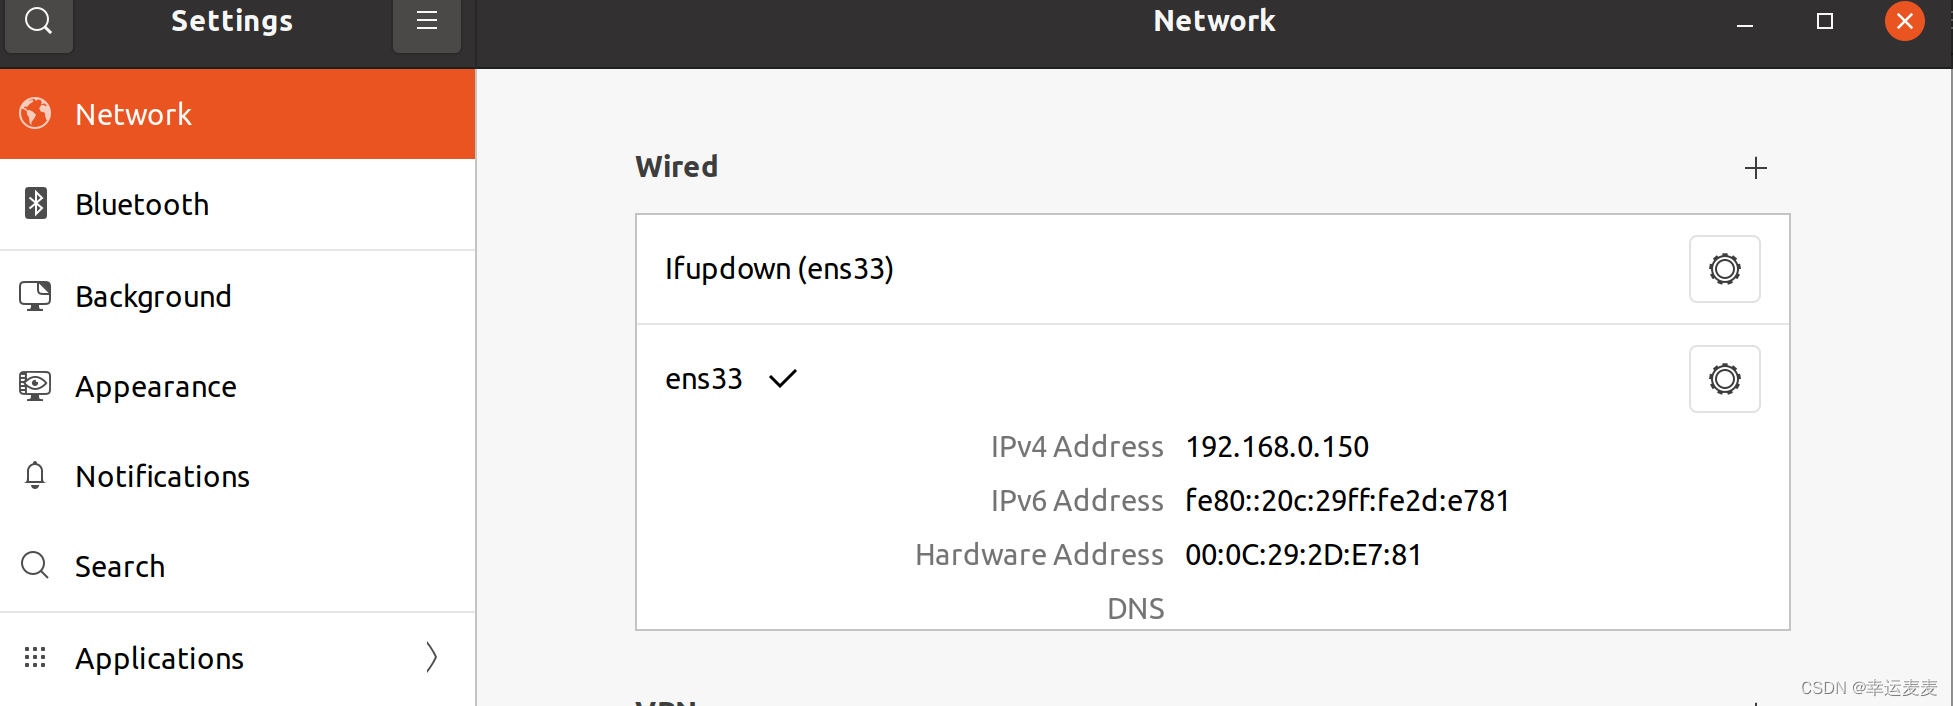Click the checkmark next to ens33
Screen dimensions: 1953x706
click(783, 378)
